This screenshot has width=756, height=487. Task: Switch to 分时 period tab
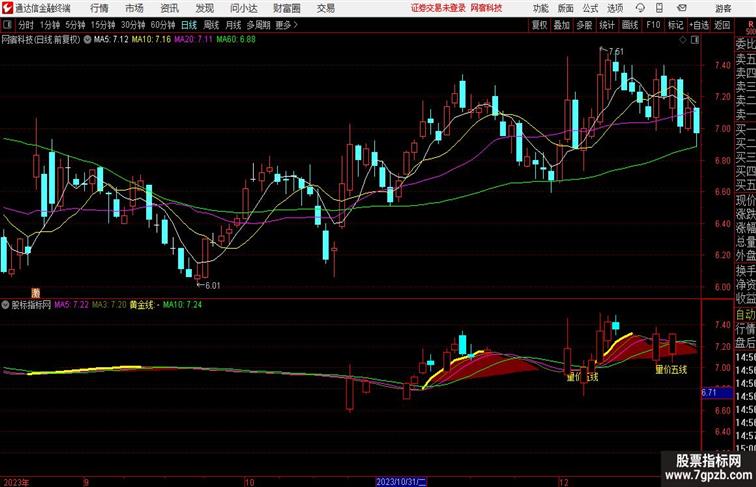[26, 25]
